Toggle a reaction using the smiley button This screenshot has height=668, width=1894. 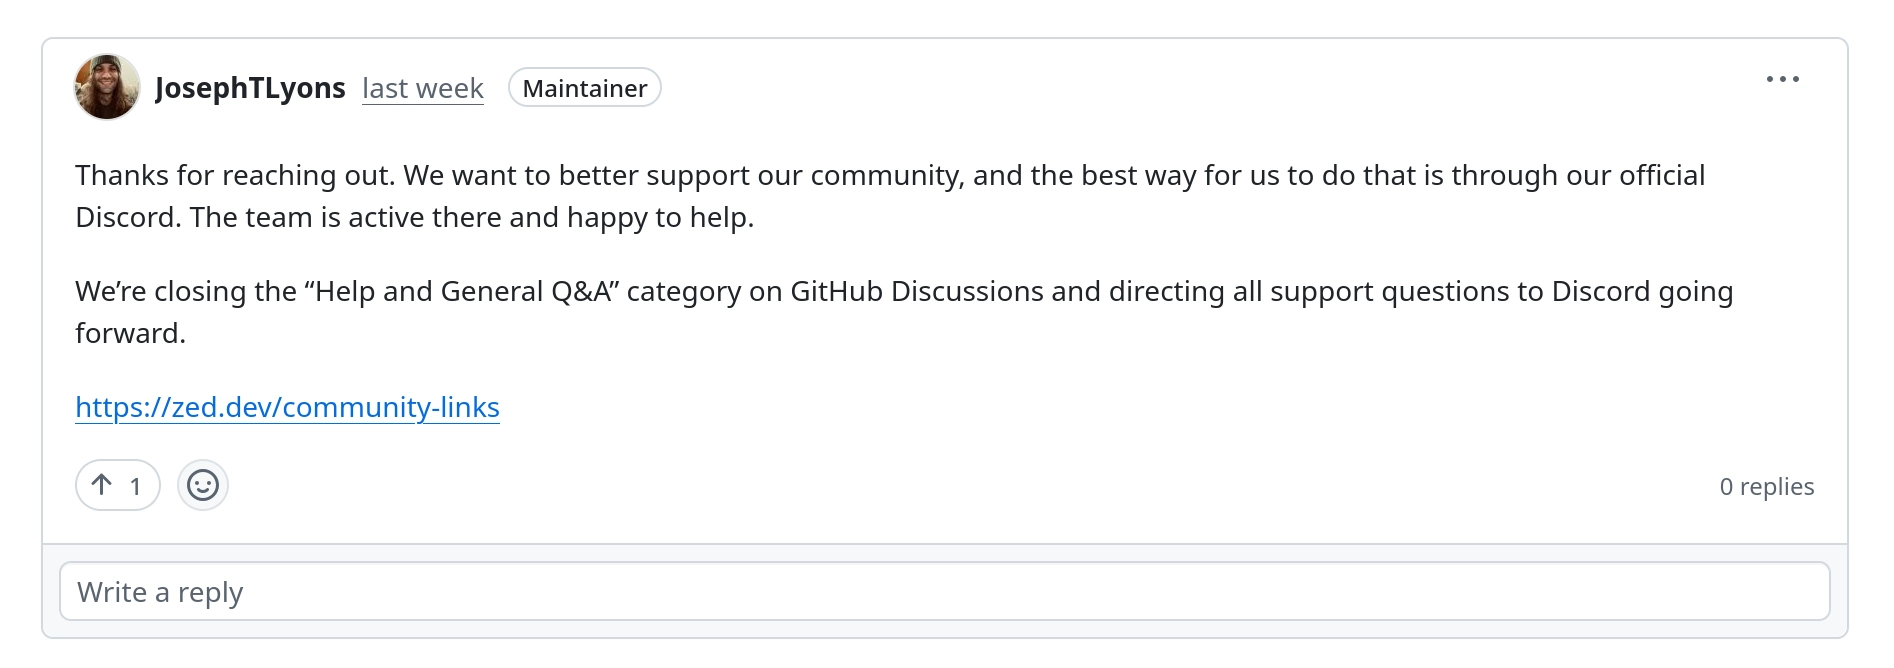pos(203,485)
